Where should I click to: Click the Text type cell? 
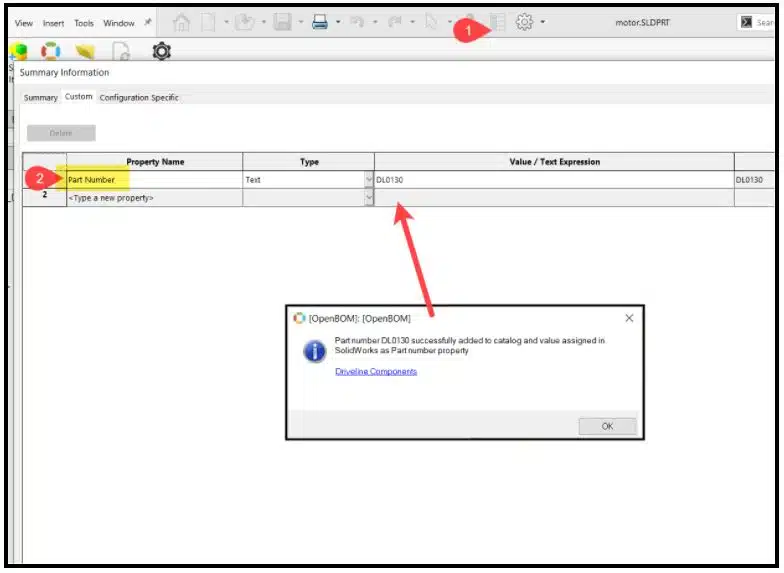click(304, 180)
